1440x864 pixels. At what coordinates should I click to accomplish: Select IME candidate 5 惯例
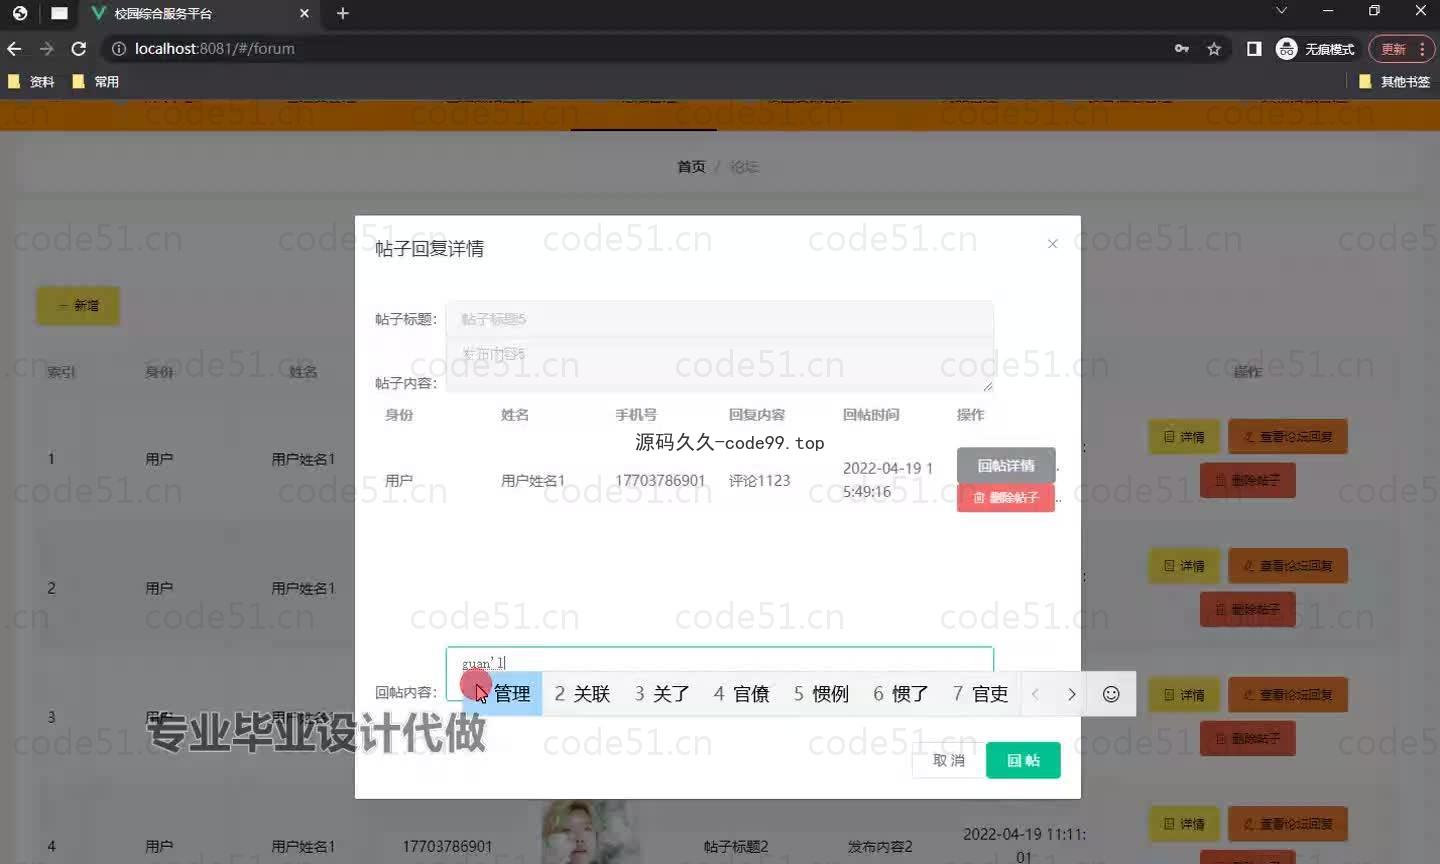pos(821,694)
